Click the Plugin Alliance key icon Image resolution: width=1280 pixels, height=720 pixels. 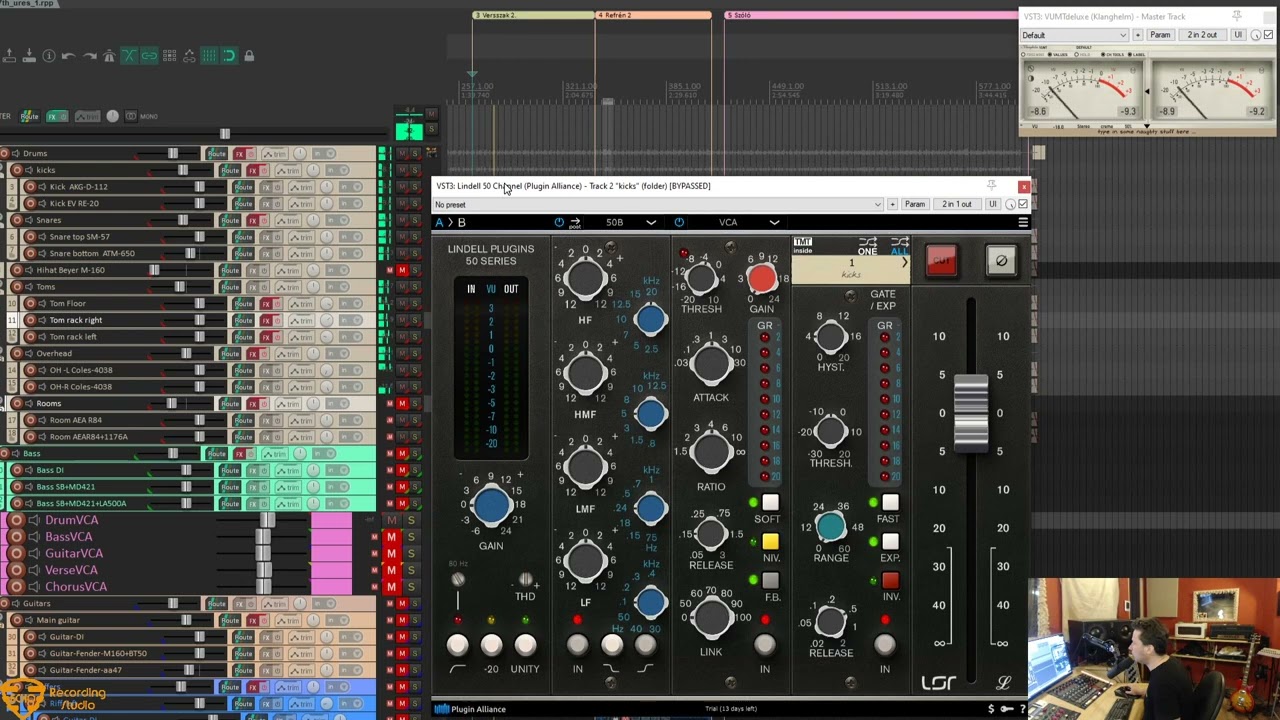(1007, 709)
